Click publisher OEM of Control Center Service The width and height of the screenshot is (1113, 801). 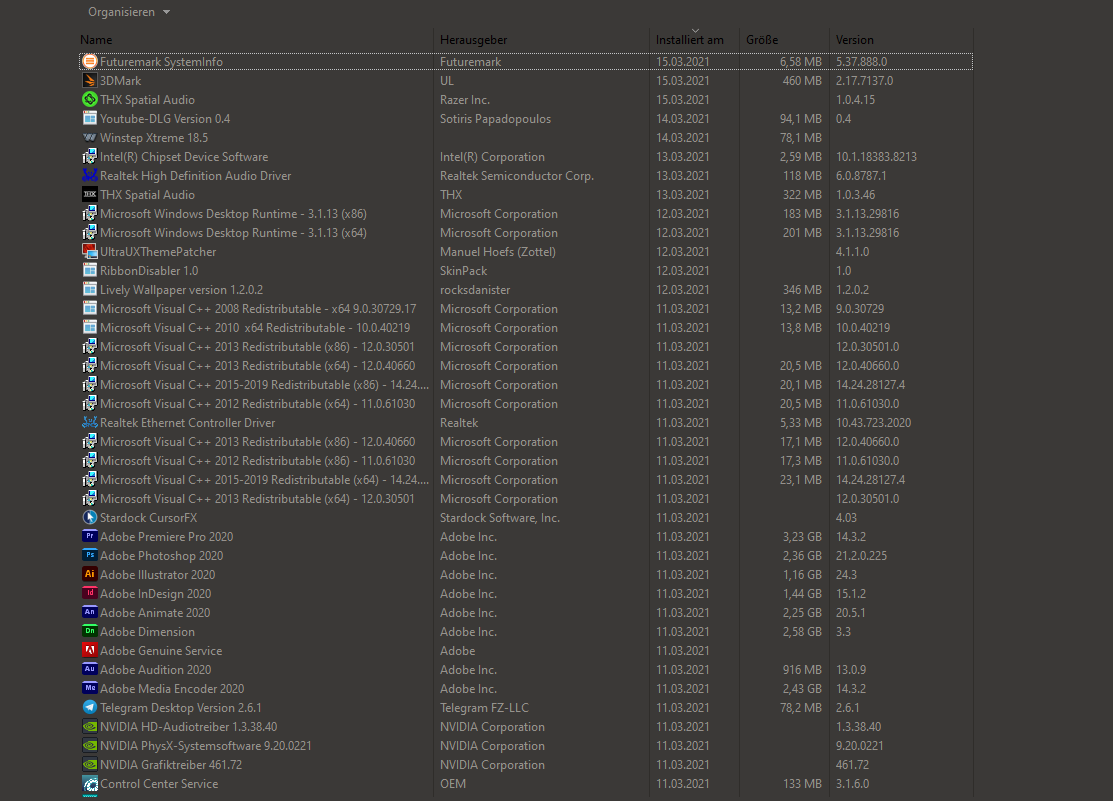[x=453, y=784]
